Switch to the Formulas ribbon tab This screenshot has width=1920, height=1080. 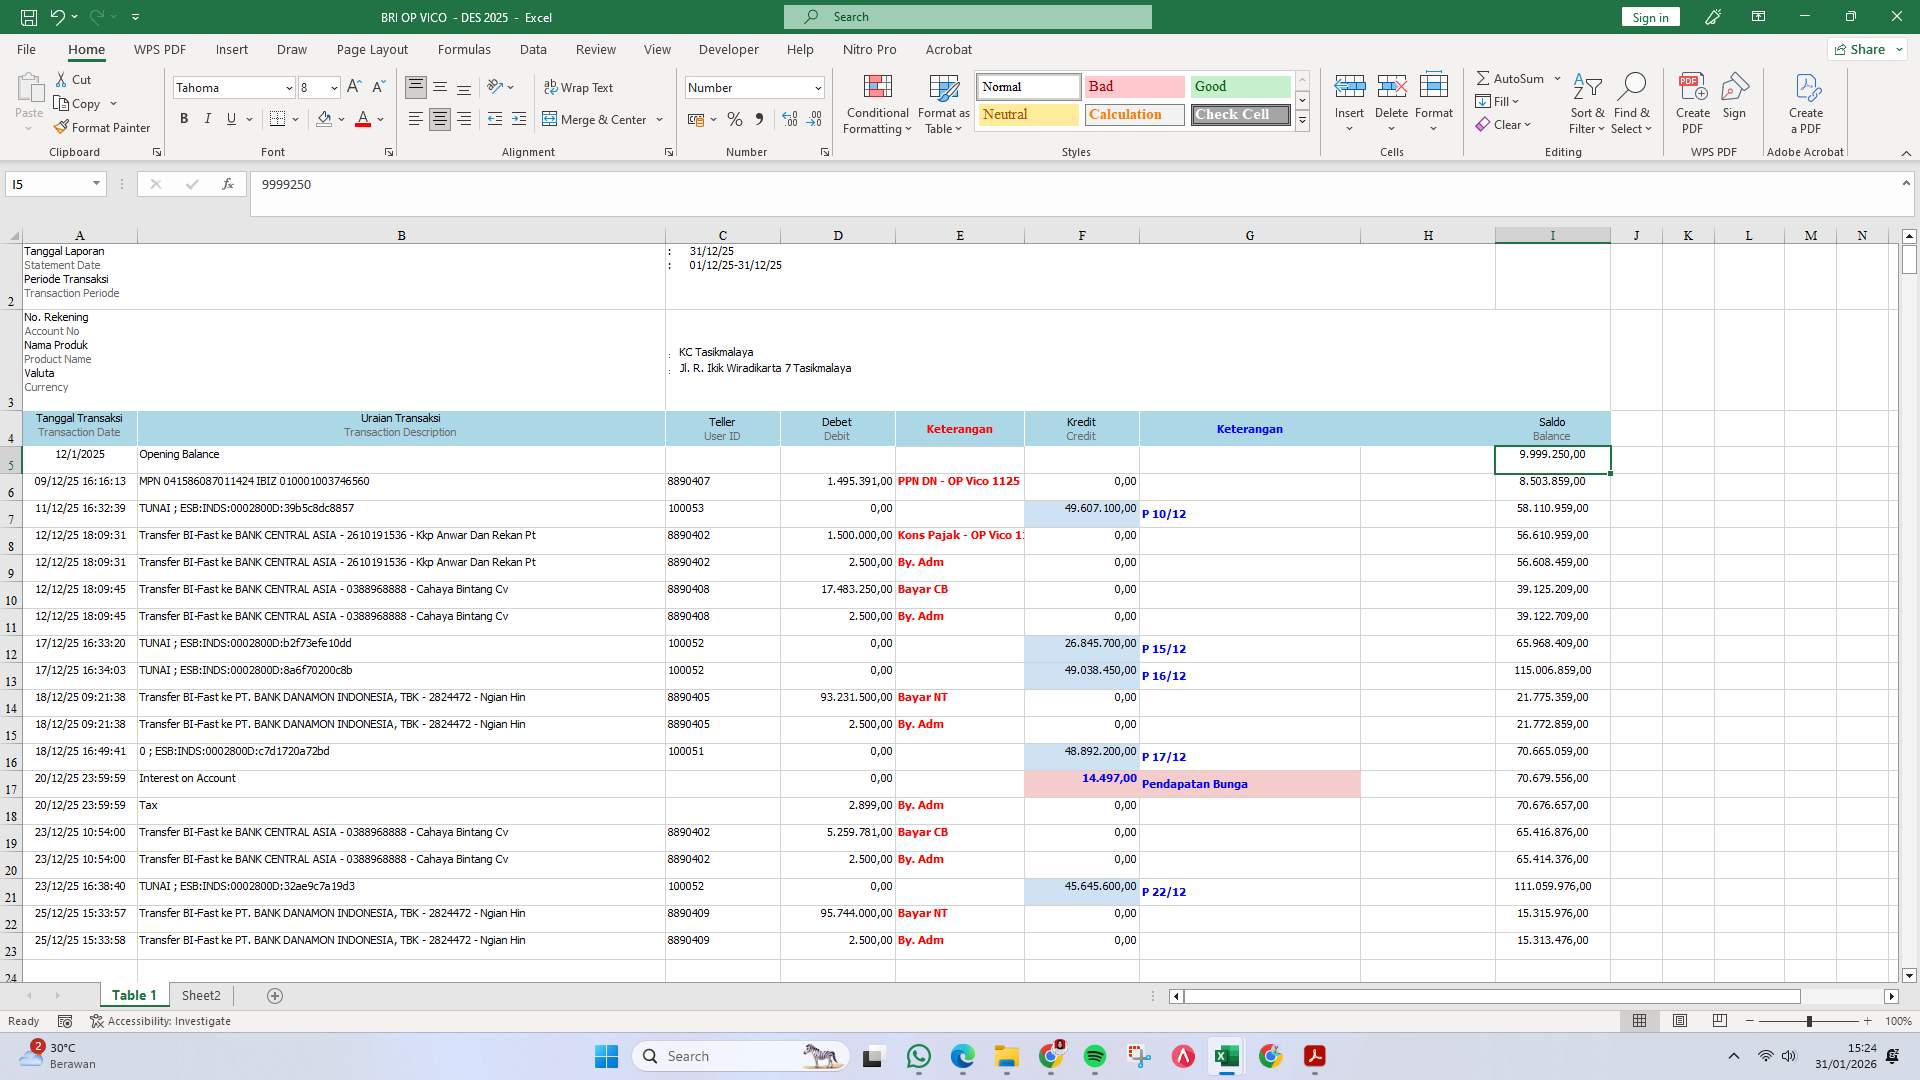[464, 49]
